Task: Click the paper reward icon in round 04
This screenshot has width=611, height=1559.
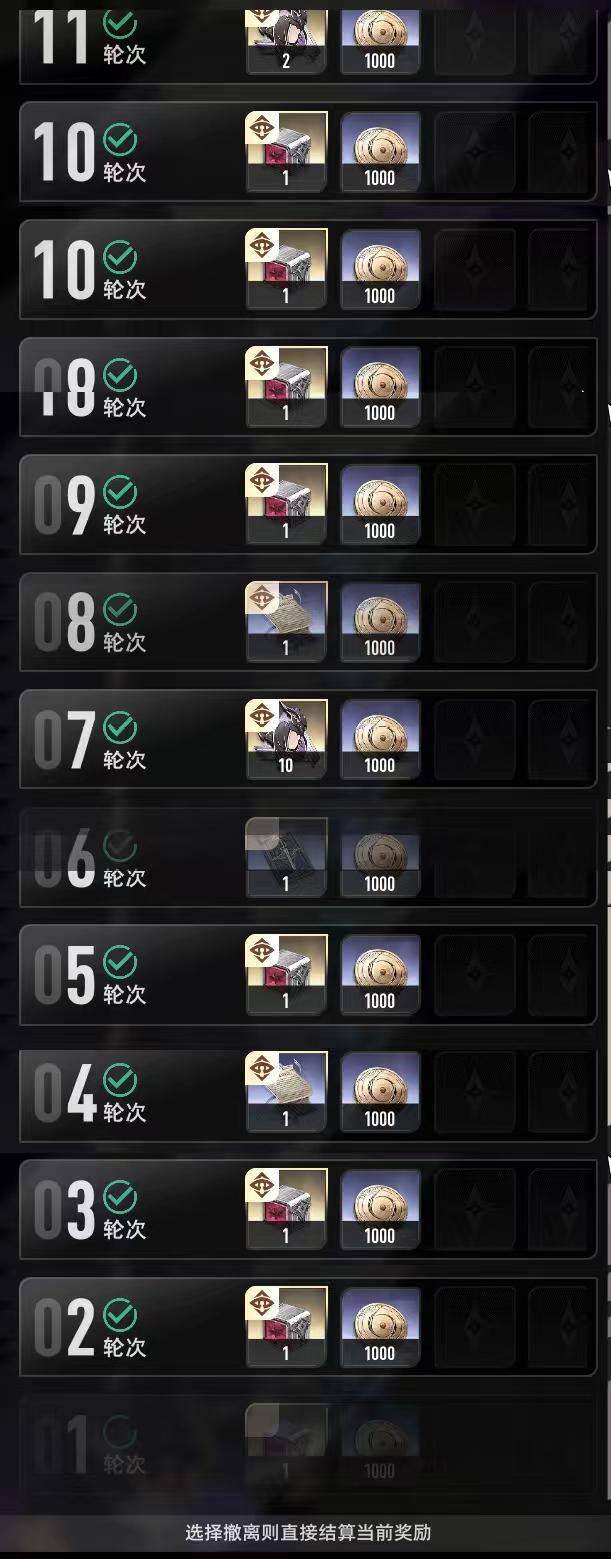Action: 286,1092
